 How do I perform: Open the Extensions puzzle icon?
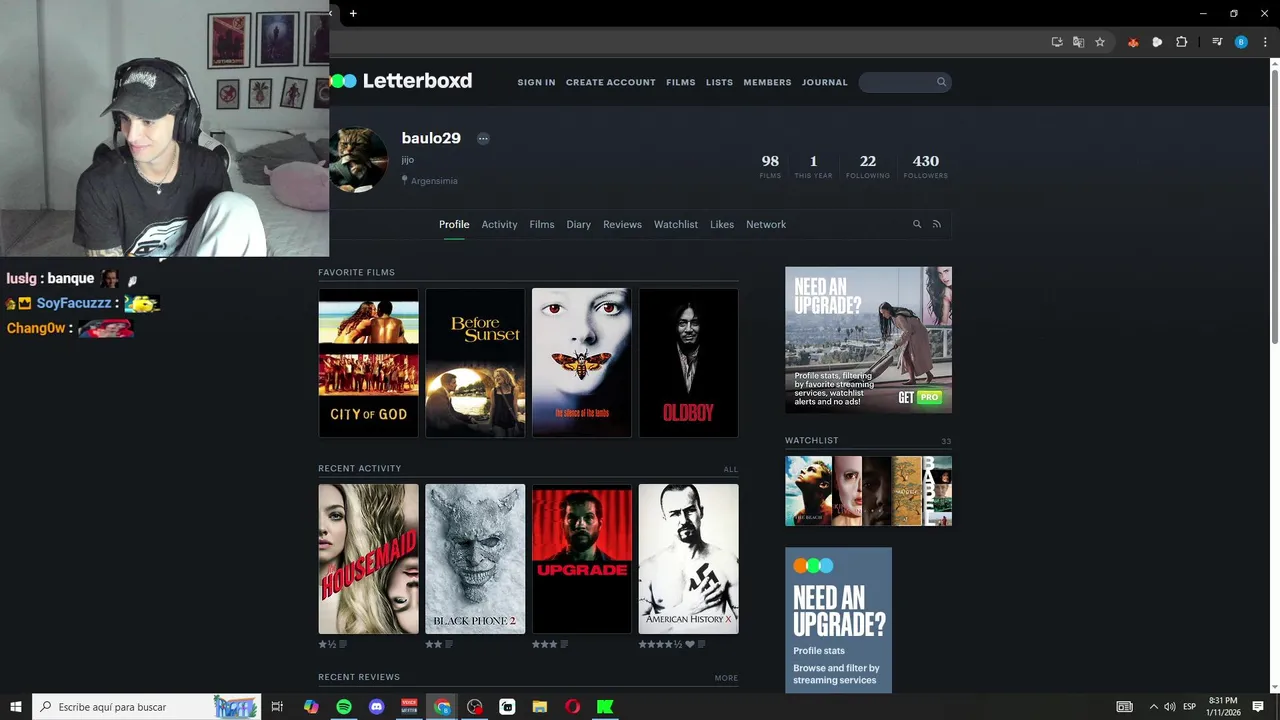point(1182,42)
